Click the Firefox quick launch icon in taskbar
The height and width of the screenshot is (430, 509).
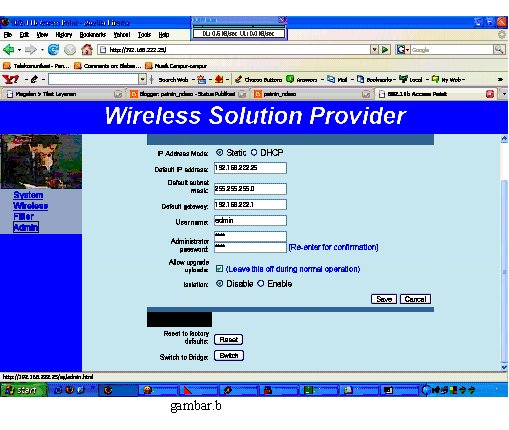point(69,390)
